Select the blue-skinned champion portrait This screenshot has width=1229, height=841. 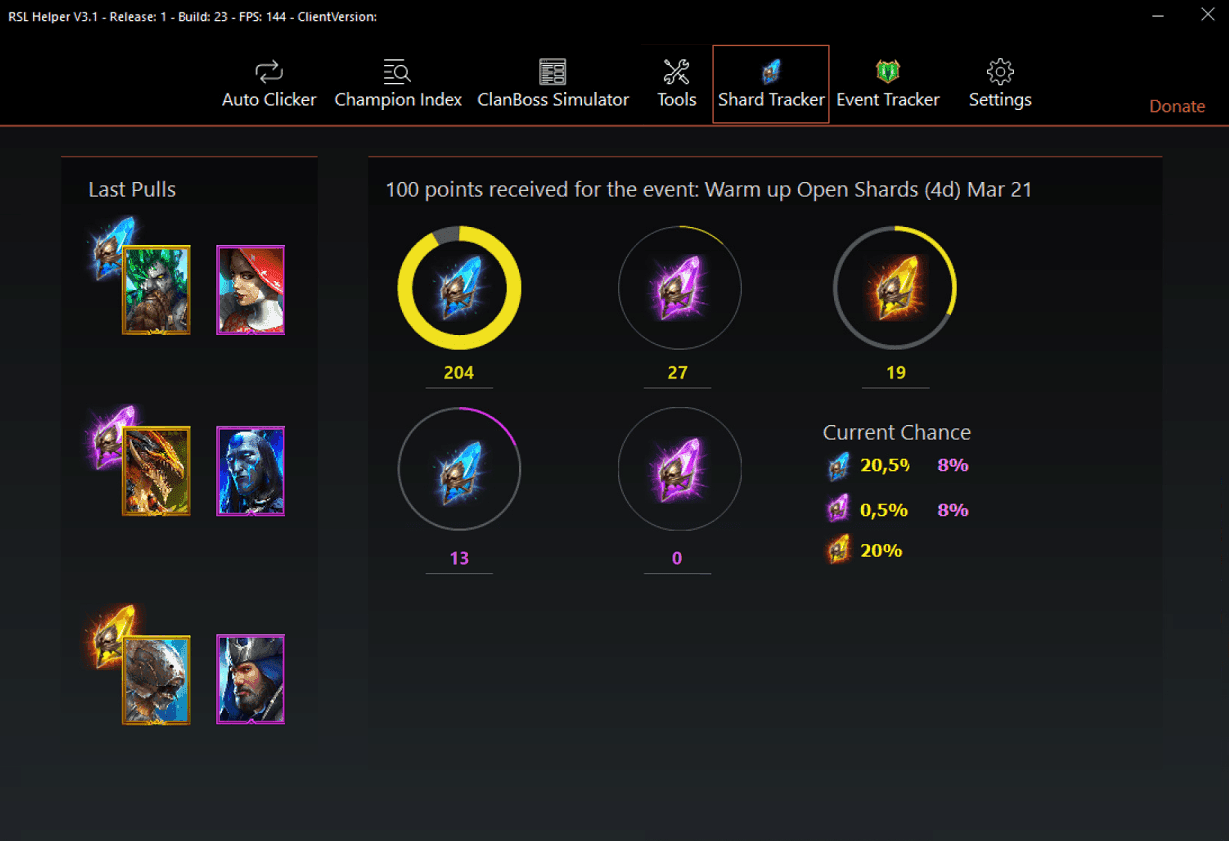pos(251,471)
